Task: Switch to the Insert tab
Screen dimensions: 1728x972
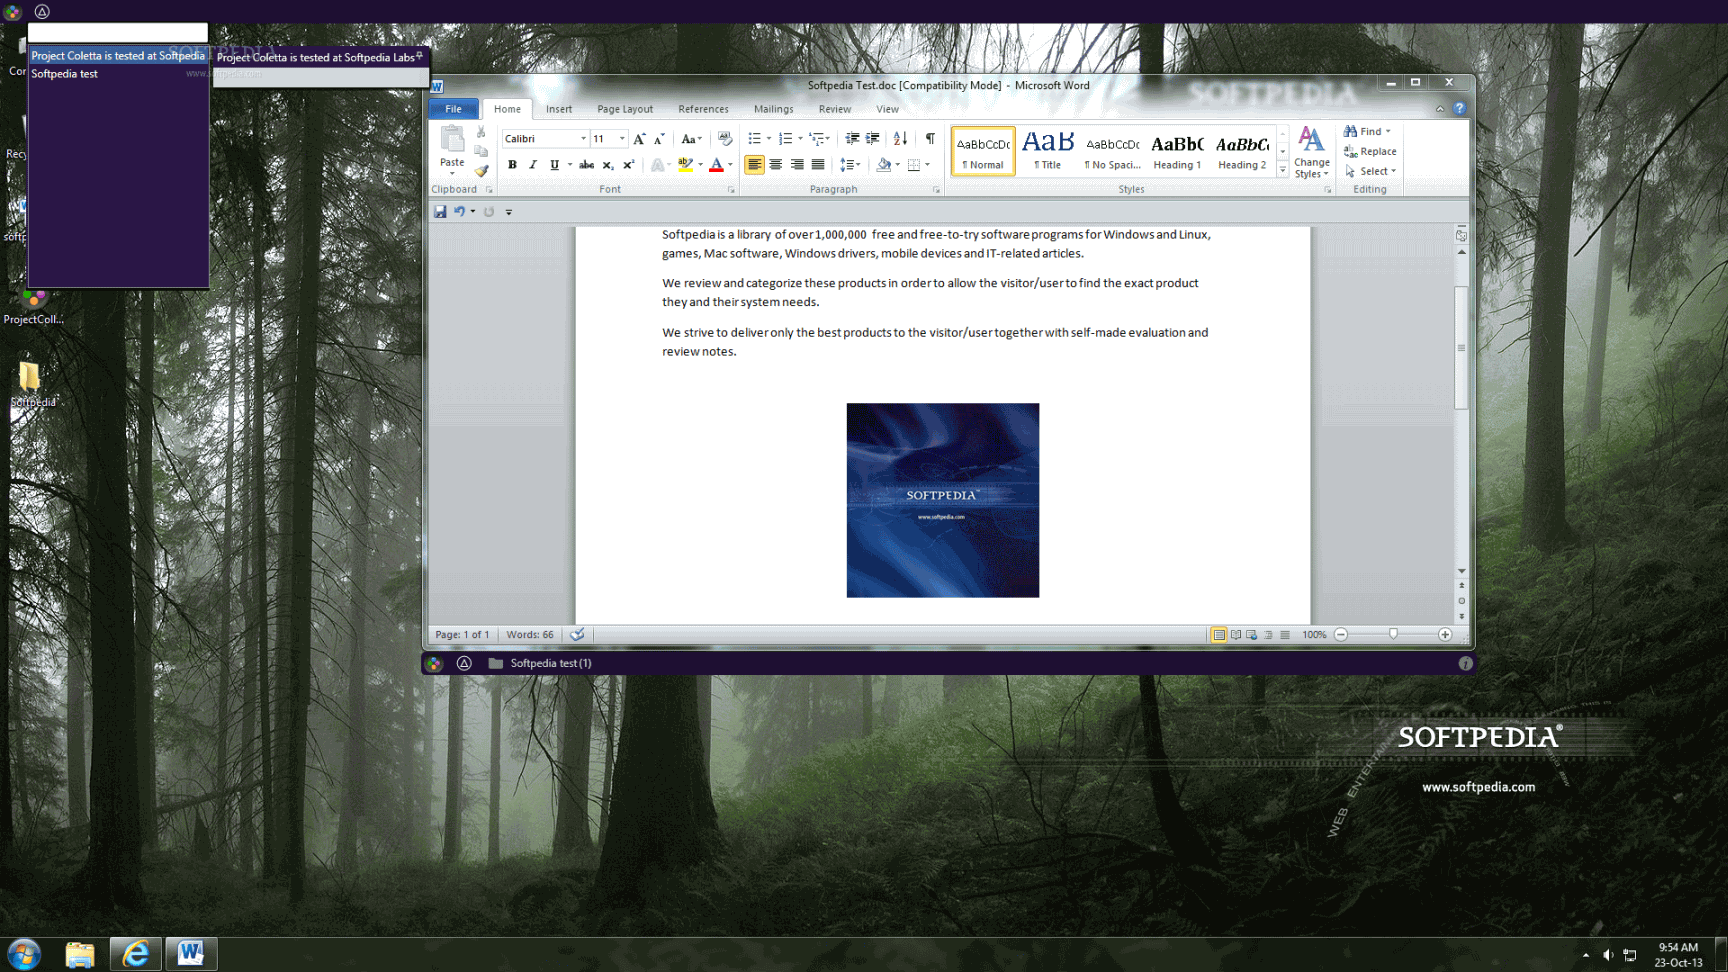Action: coord(559,109)
